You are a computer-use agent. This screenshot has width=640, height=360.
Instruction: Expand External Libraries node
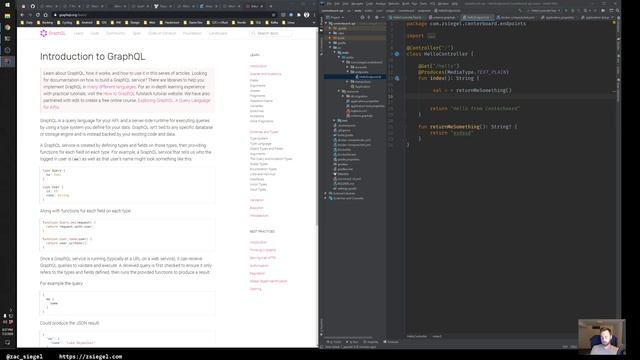(x=325, y=193)
